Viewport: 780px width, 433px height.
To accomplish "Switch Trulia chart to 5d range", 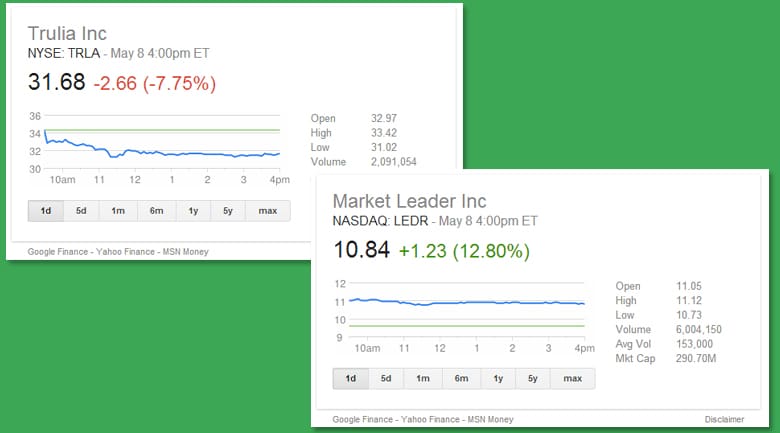I will (x=81, y=210).
